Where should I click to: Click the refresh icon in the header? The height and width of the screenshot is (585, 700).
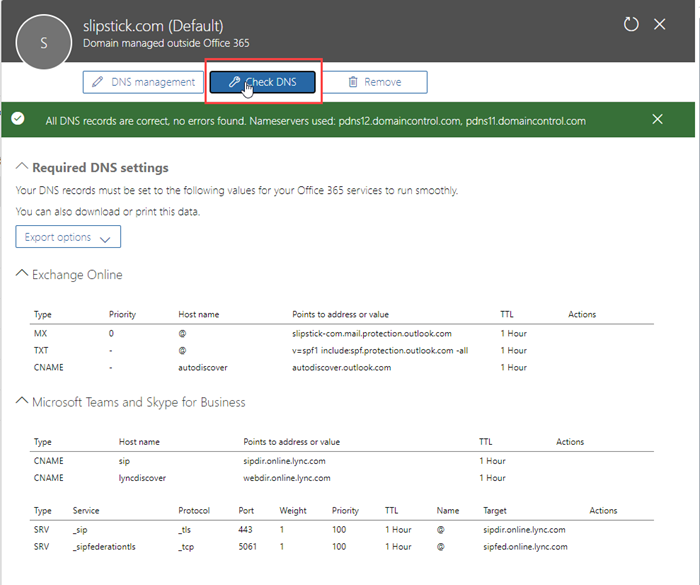631,24
